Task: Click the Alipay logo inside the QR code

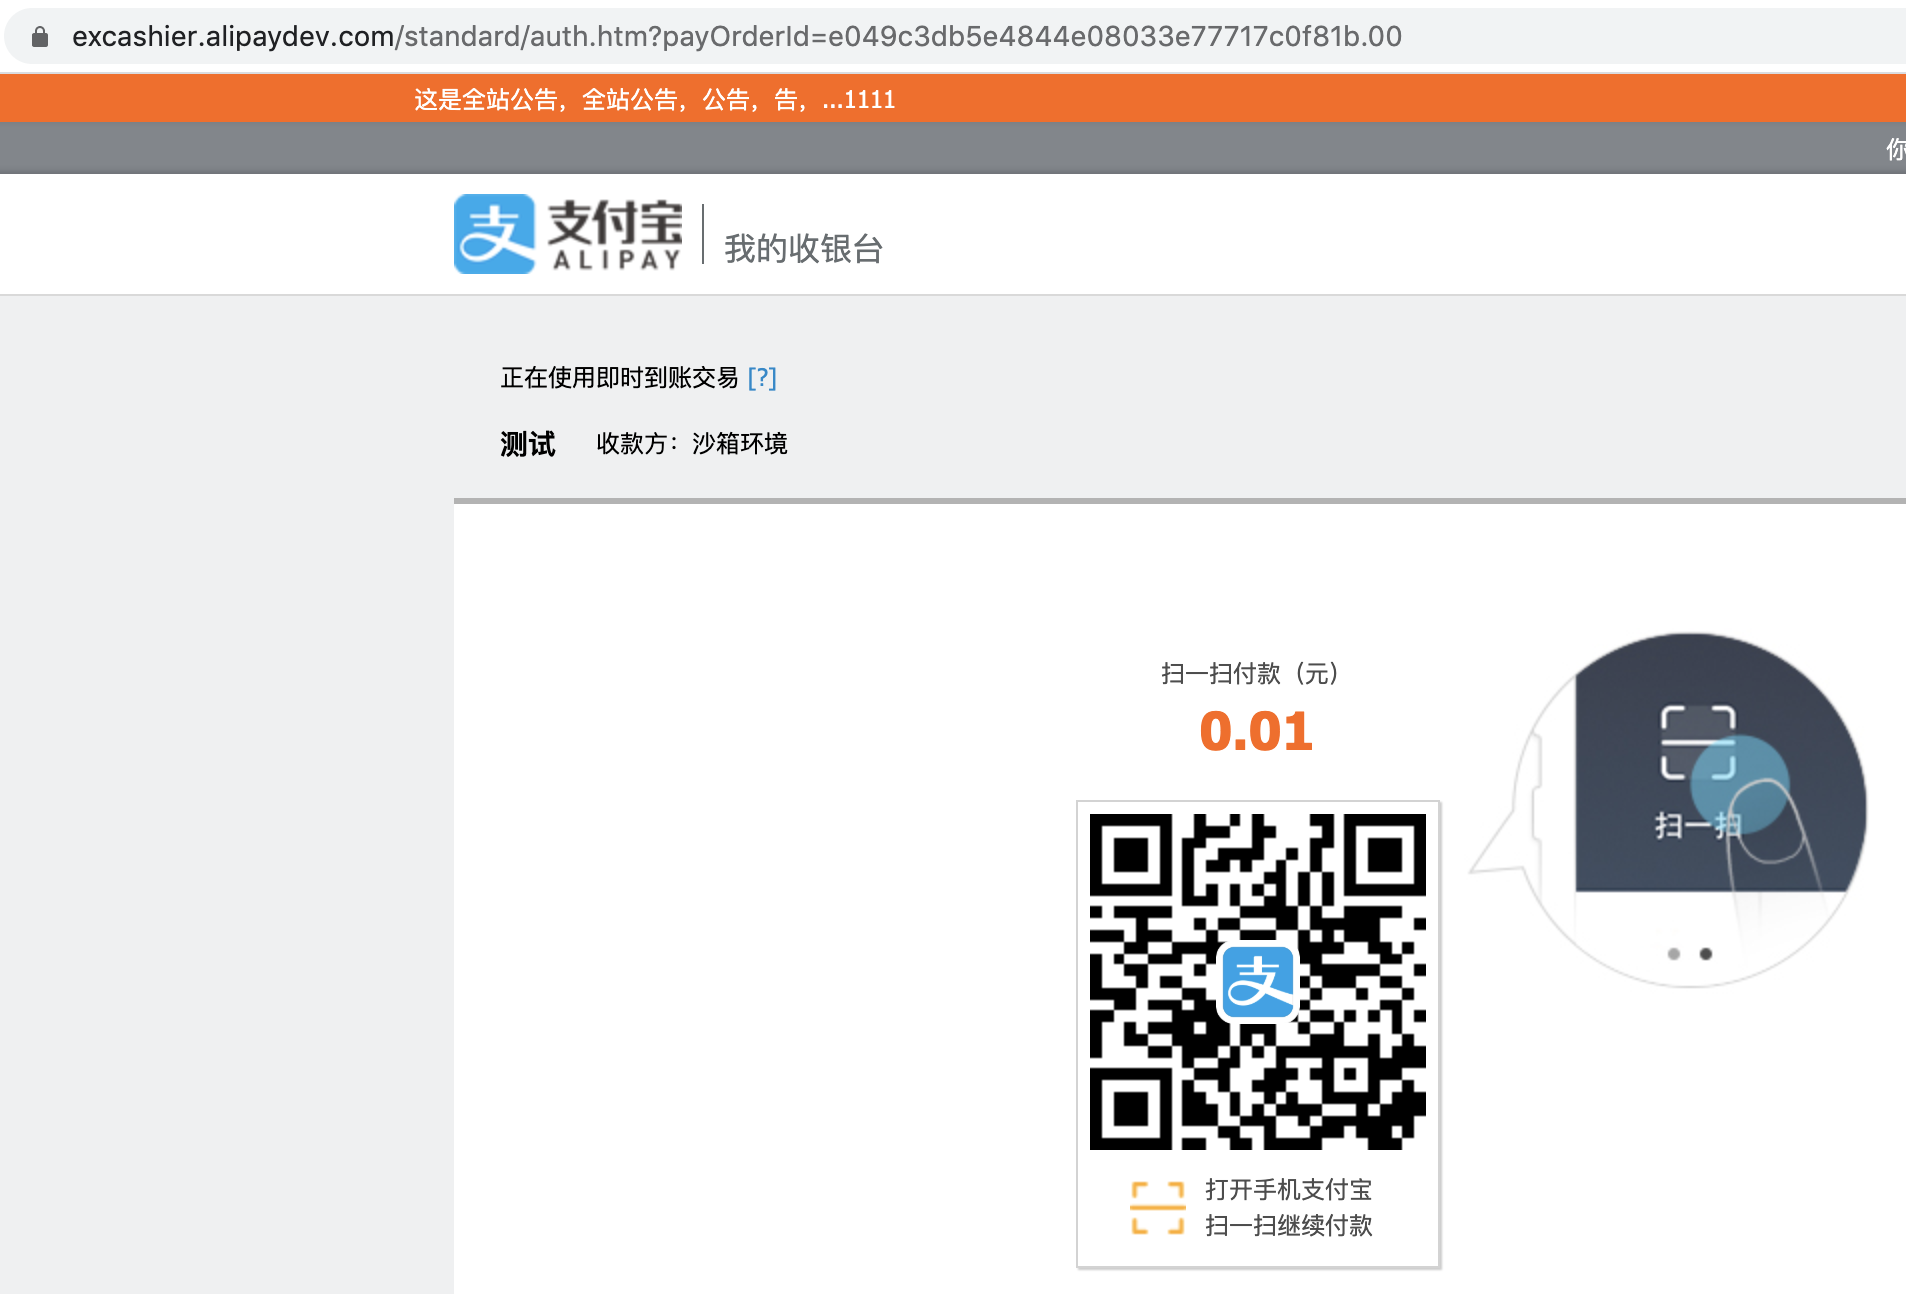Action: pos(1258,982)
